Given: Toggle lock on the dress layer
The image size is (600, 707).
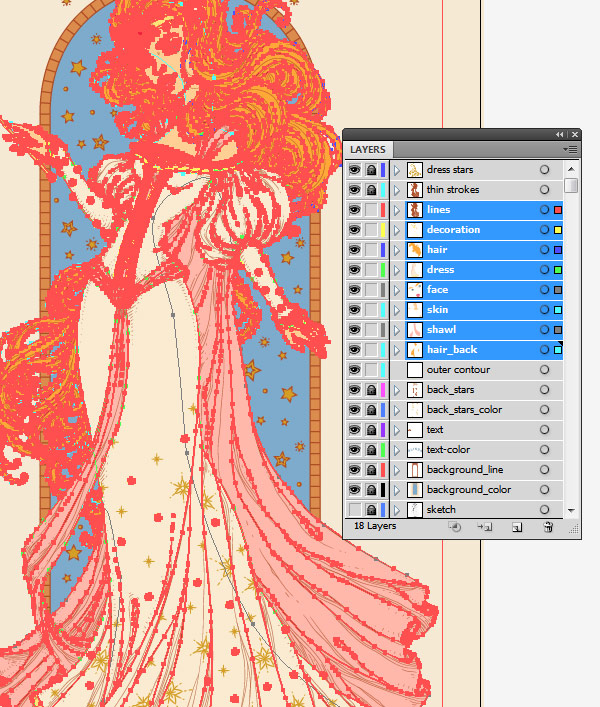Looking at the screenshot, I should tap(370, 270).
